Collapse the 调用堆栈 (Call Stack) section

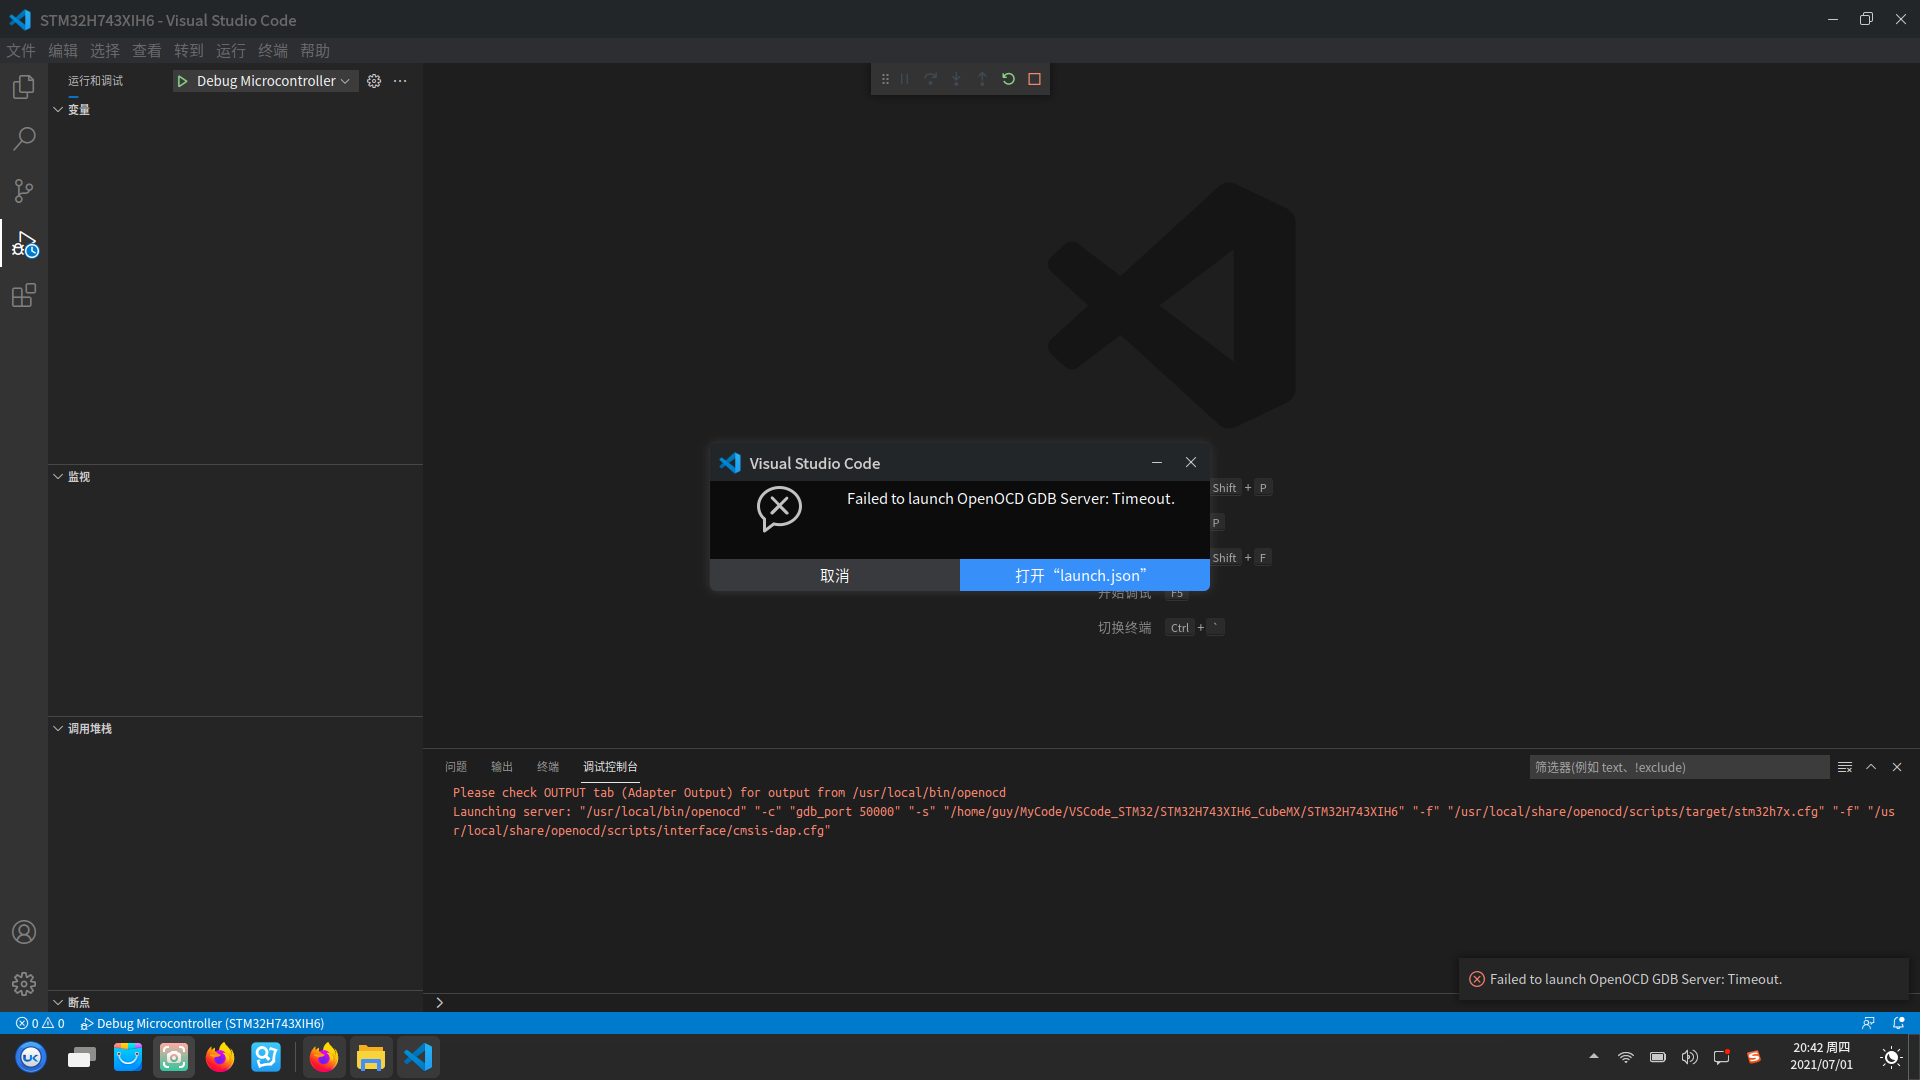[x=235, y=729]
